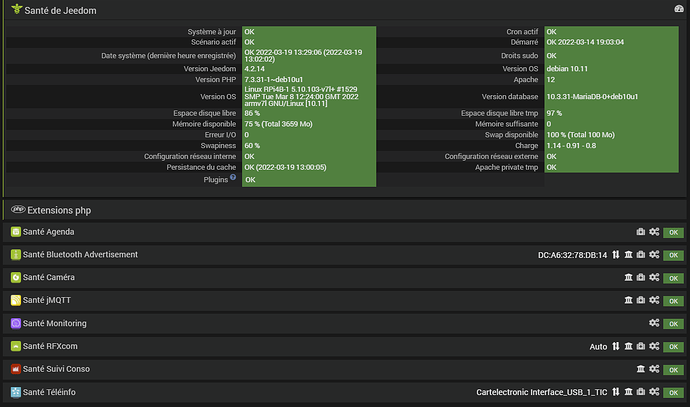Click the OK status for Santé Agenda
The image size is (690, 407).
pos(673,232)
